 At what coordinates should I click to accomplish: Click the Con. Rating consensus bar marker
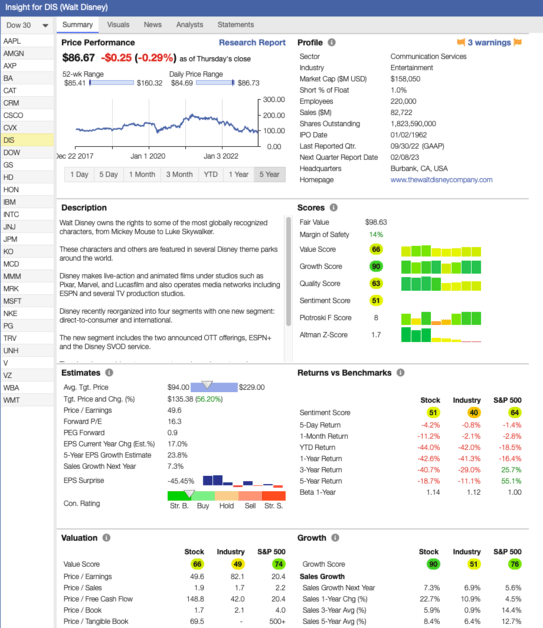(189, 493)
